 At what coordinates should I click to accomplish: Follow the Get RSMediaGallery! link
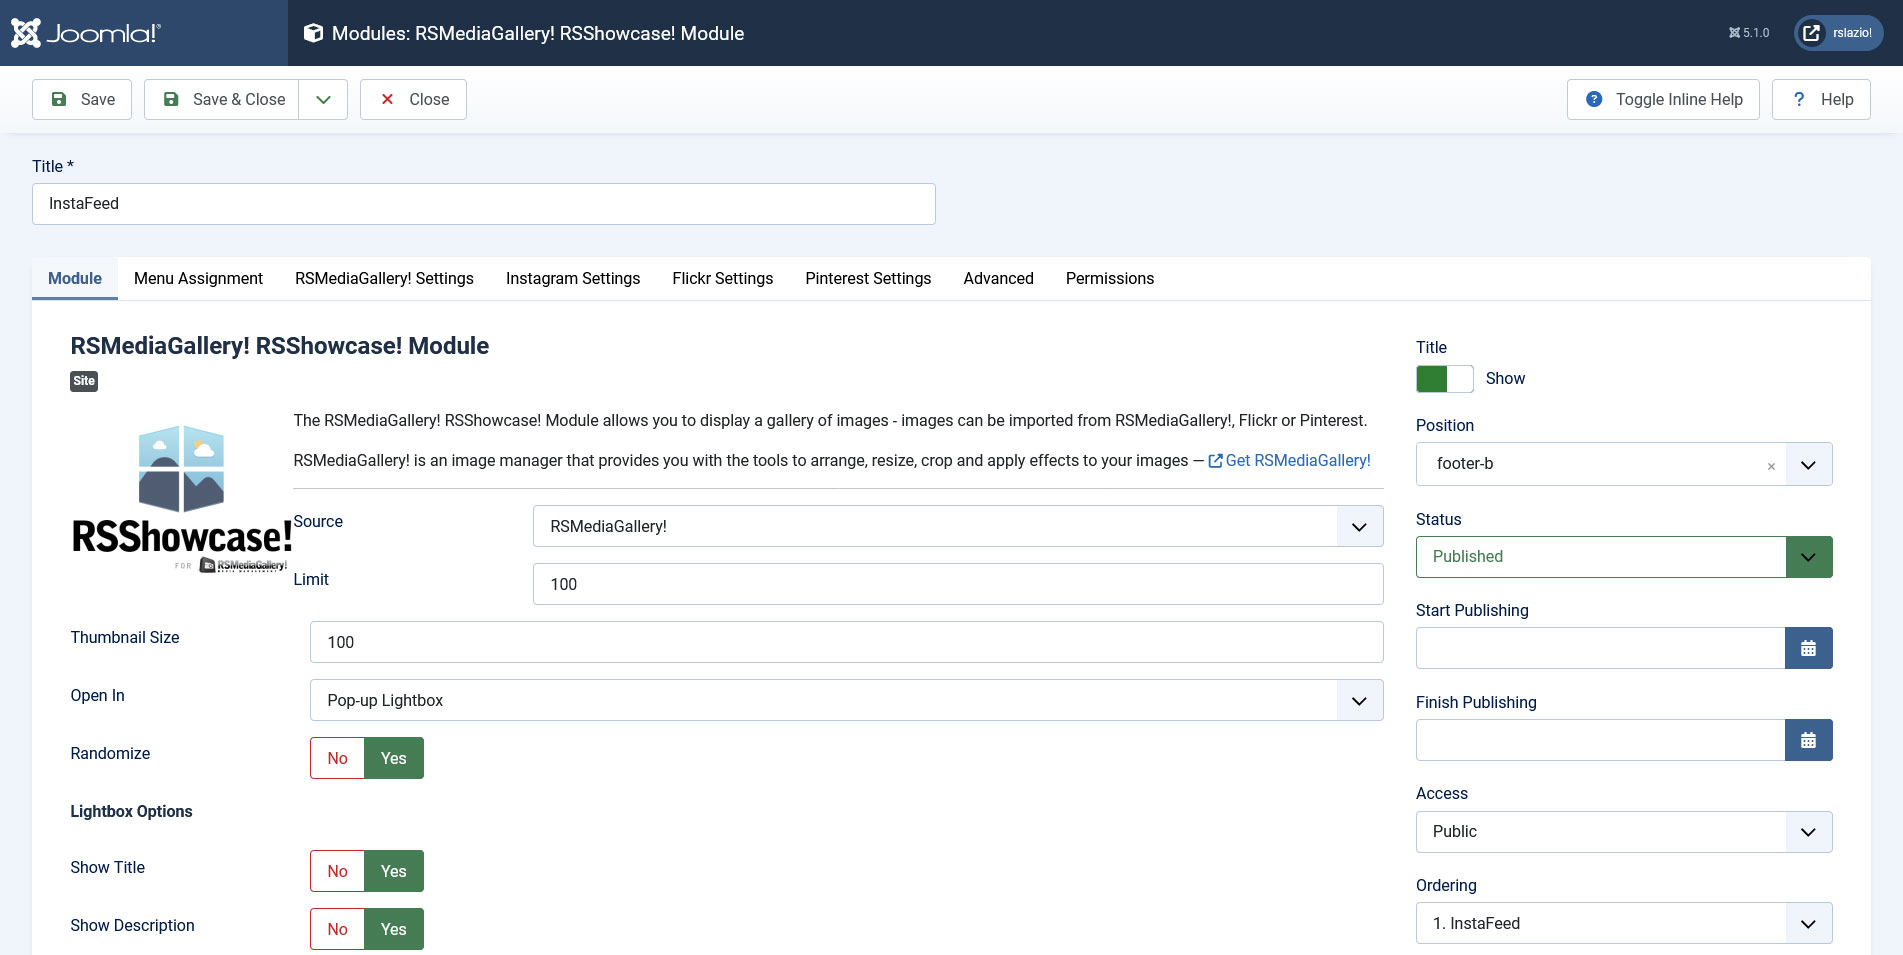[1290, 460]
